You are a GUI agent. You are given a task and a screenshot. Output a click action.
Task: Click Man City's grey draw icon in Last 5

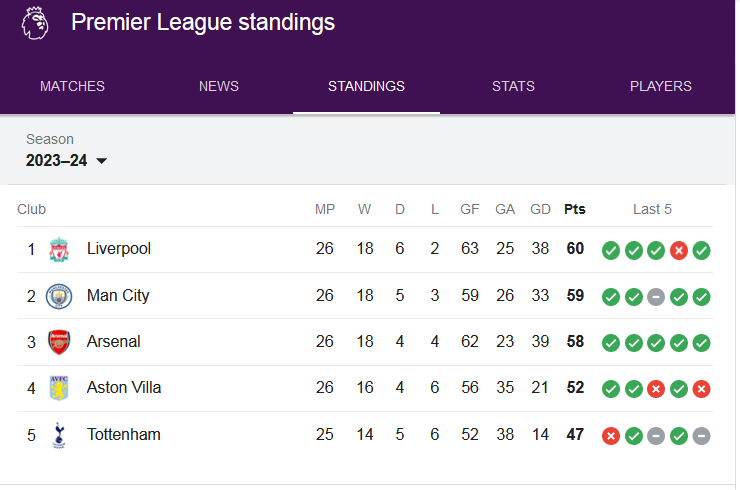pos(656,297)
